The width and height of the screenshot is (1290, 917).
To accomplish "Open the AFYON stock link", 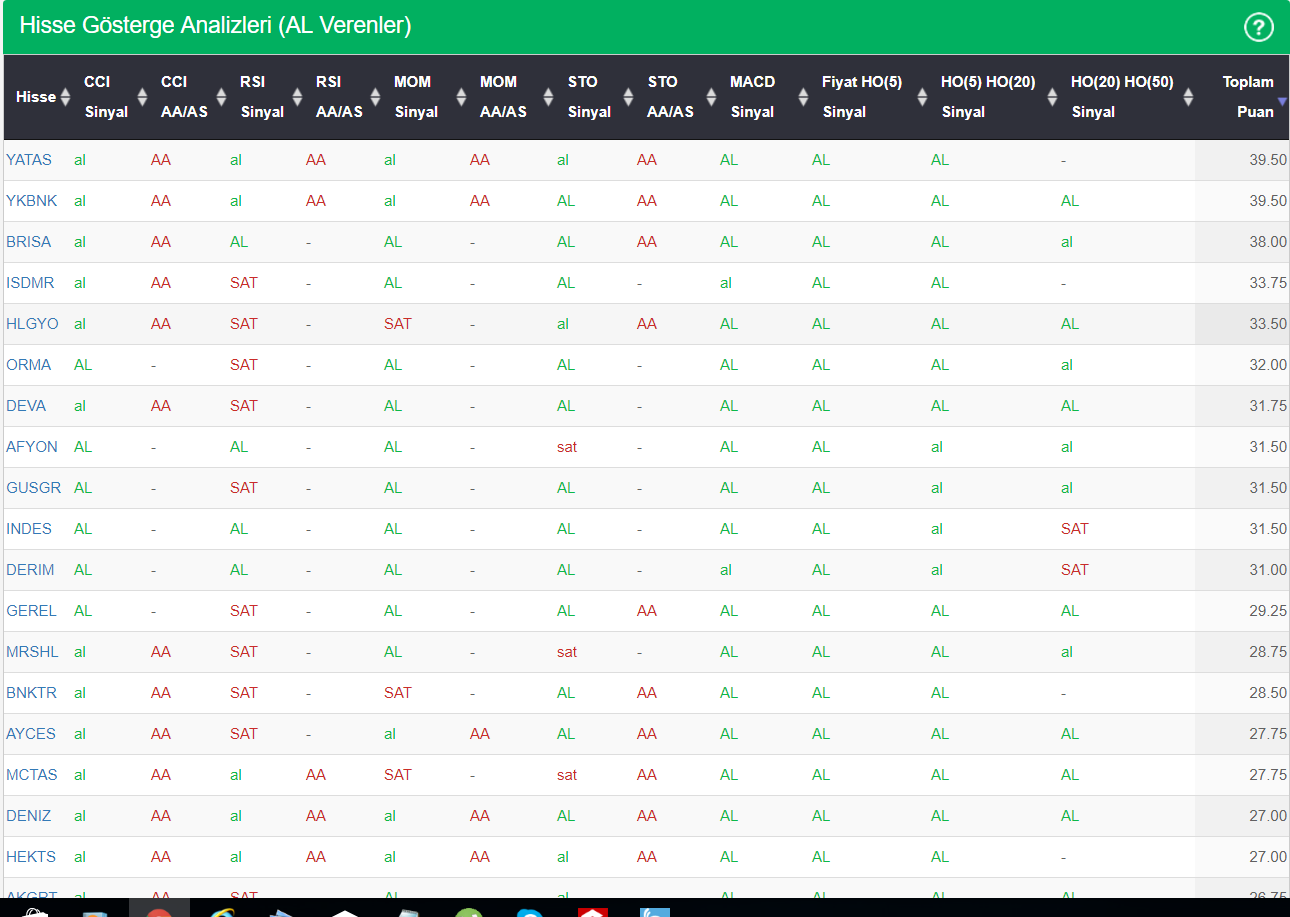I will (32, 447).
